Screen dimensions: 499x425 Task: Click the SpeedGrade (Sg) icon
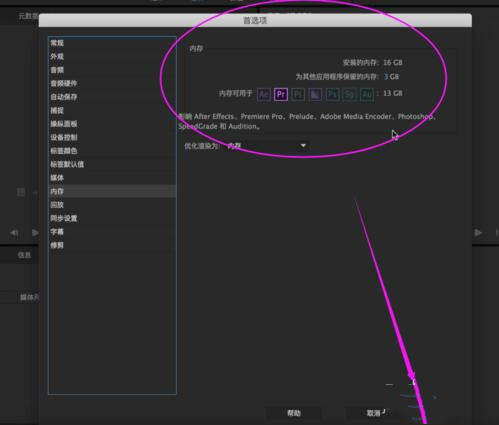coord(349,94)
